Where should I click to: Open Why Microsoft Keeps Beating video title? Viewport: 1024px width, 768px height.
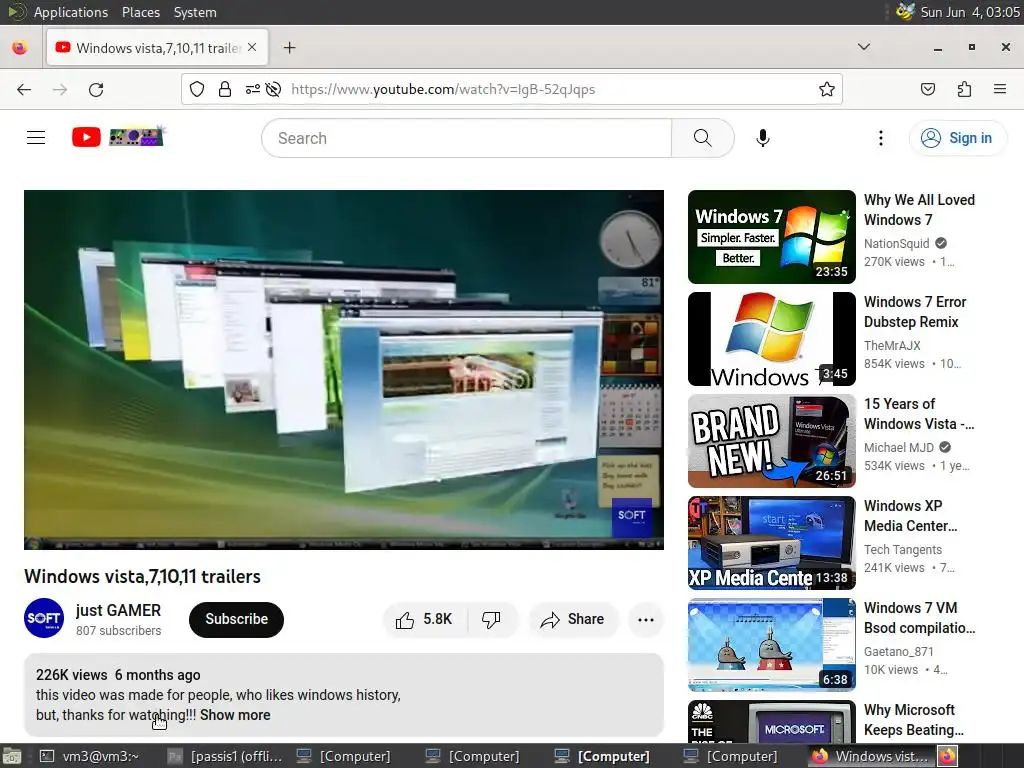(x=914, y=720)
